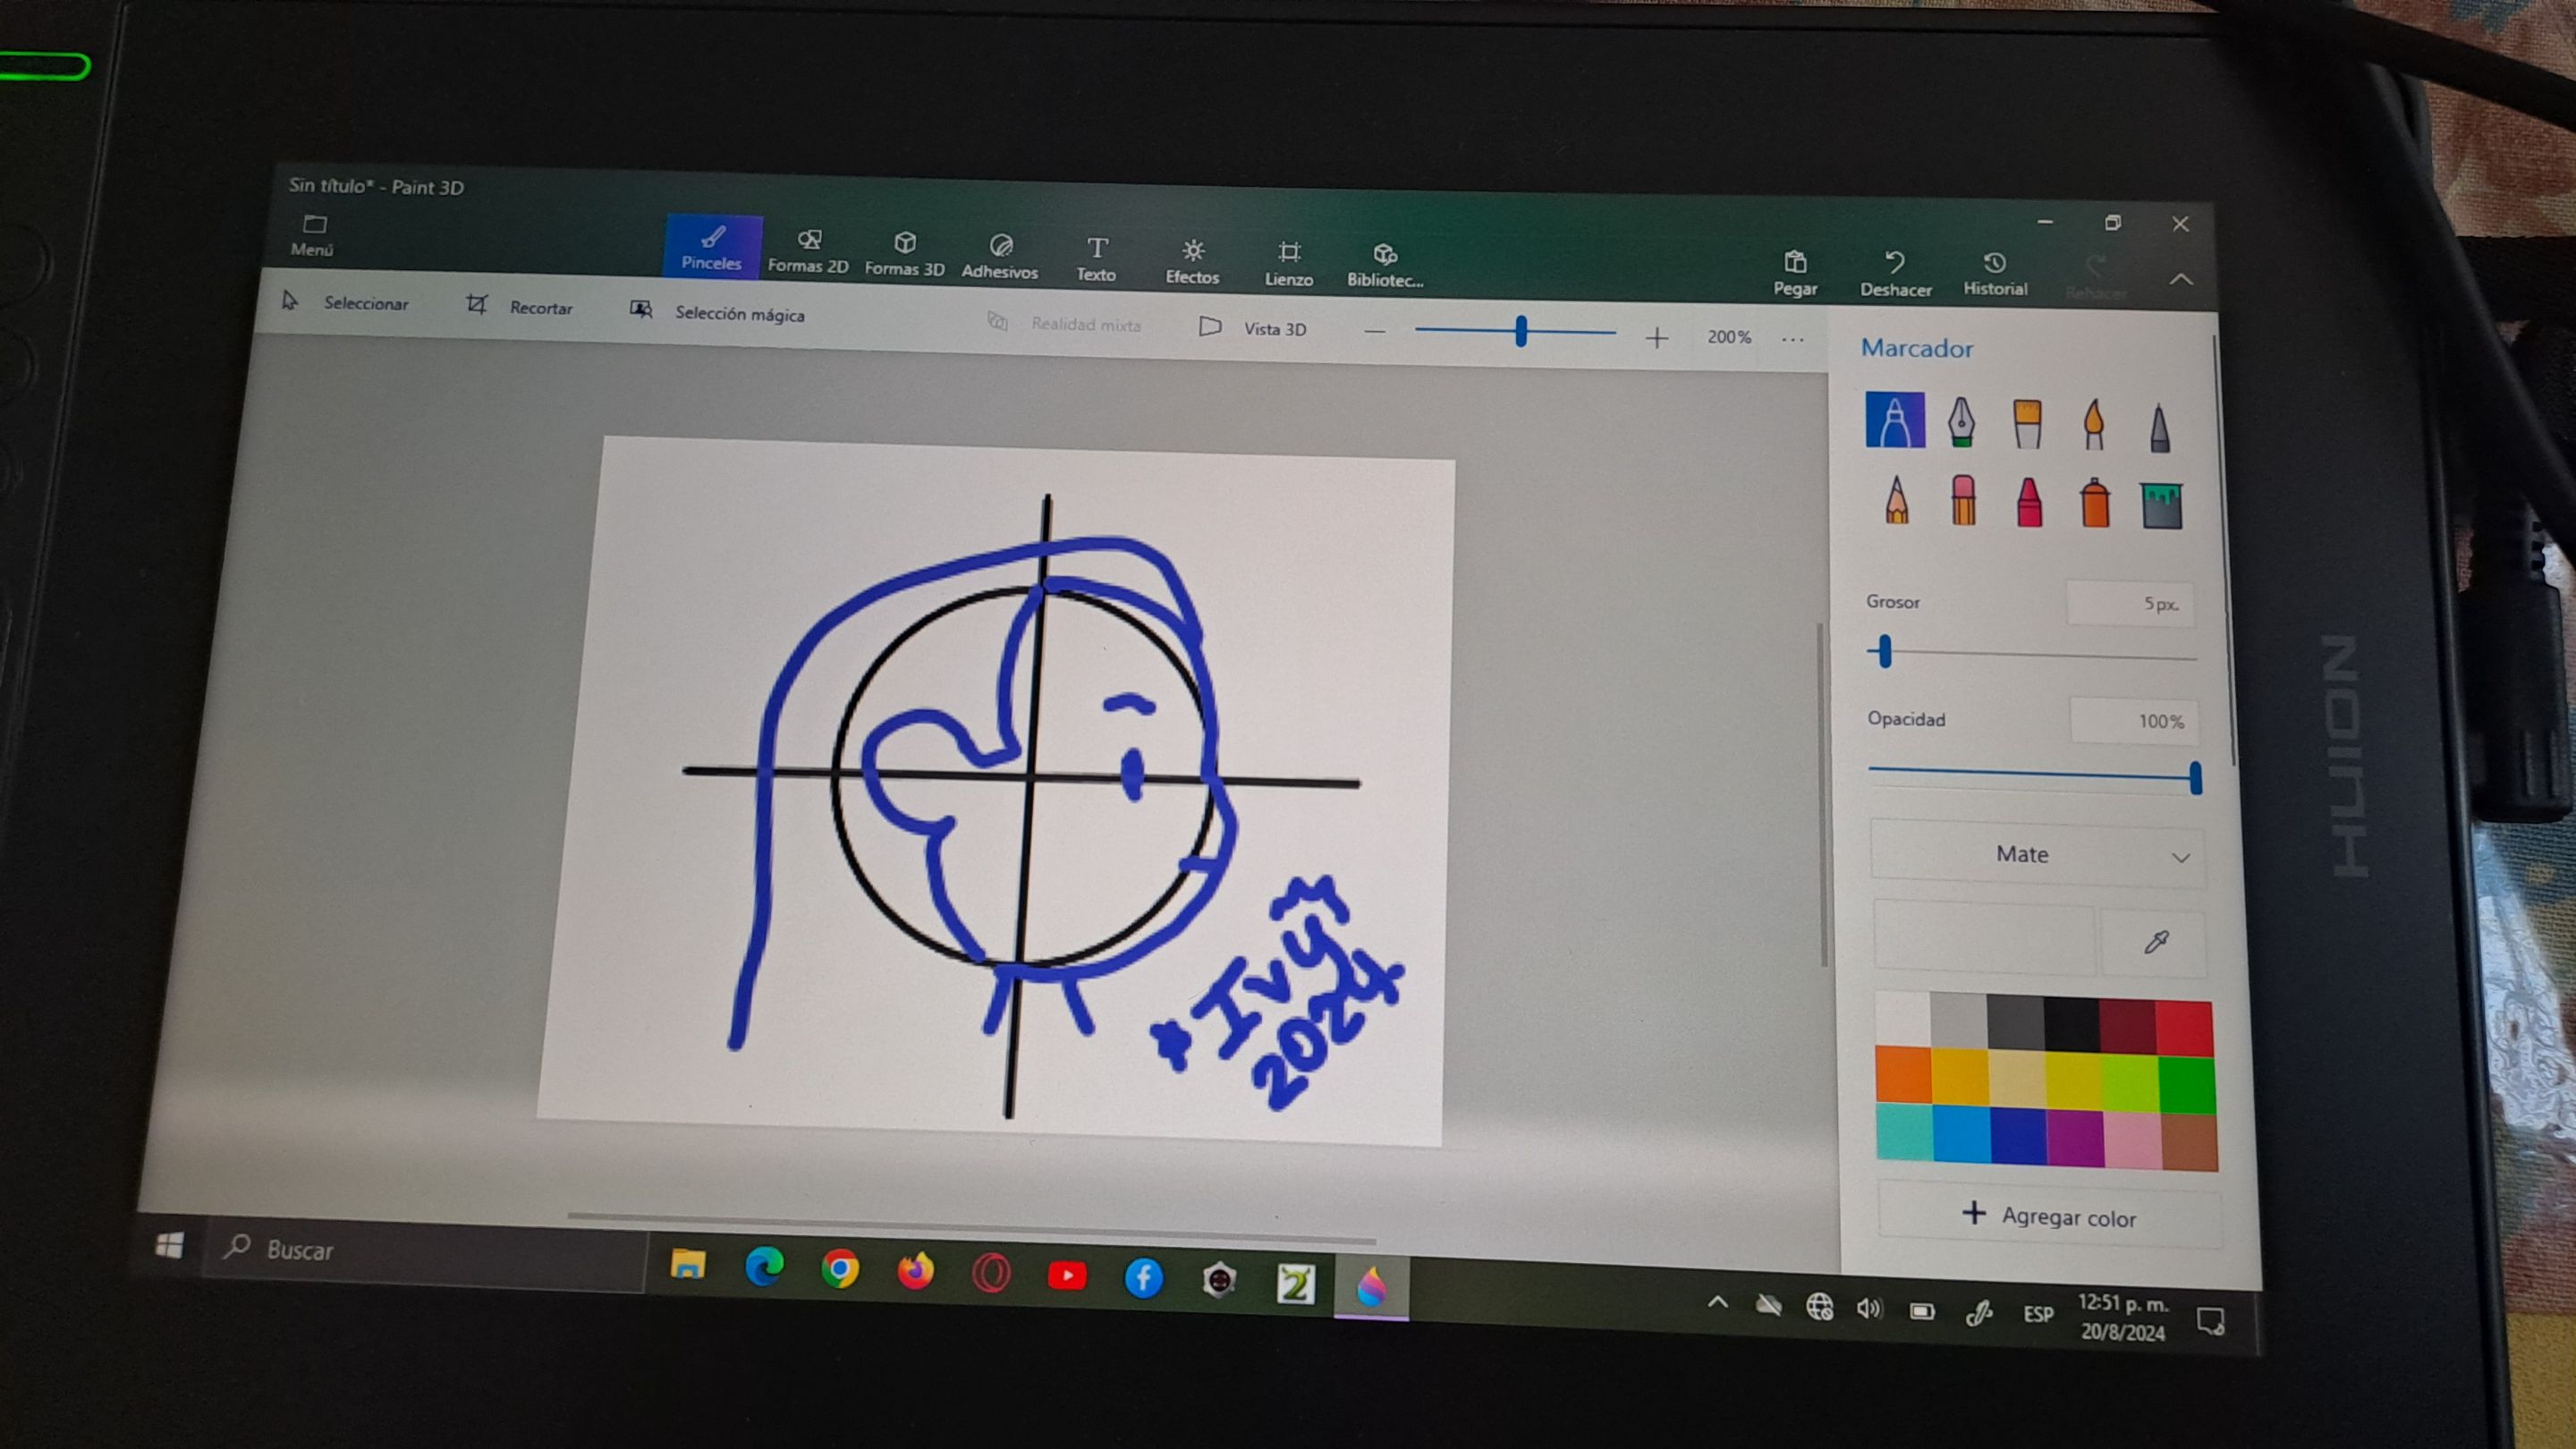This screenshot has height=1449, width=2576.
Task: Select the Eraser tool
Action: 1962,501
